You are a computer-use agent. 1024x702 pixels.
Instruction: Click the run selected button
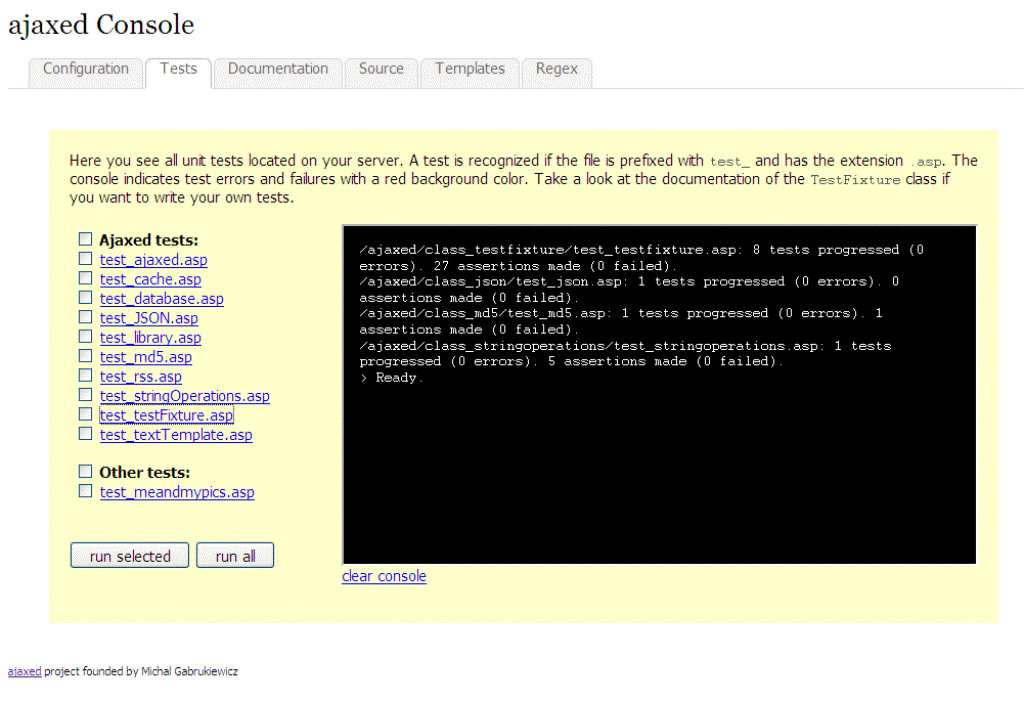(130, 556)
